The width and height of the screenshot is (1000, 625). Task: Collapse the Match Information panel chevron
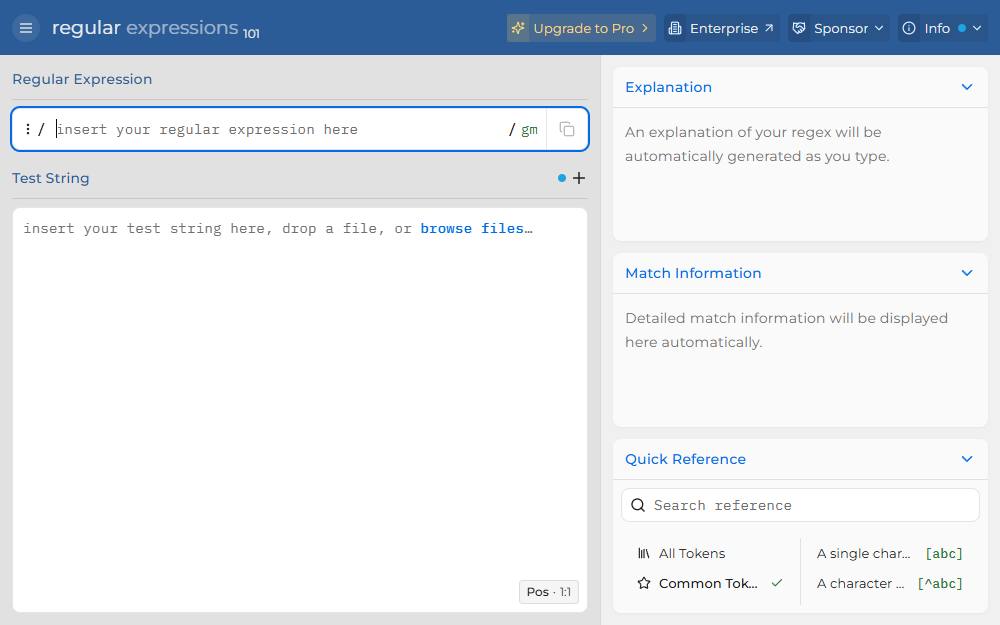967,273
